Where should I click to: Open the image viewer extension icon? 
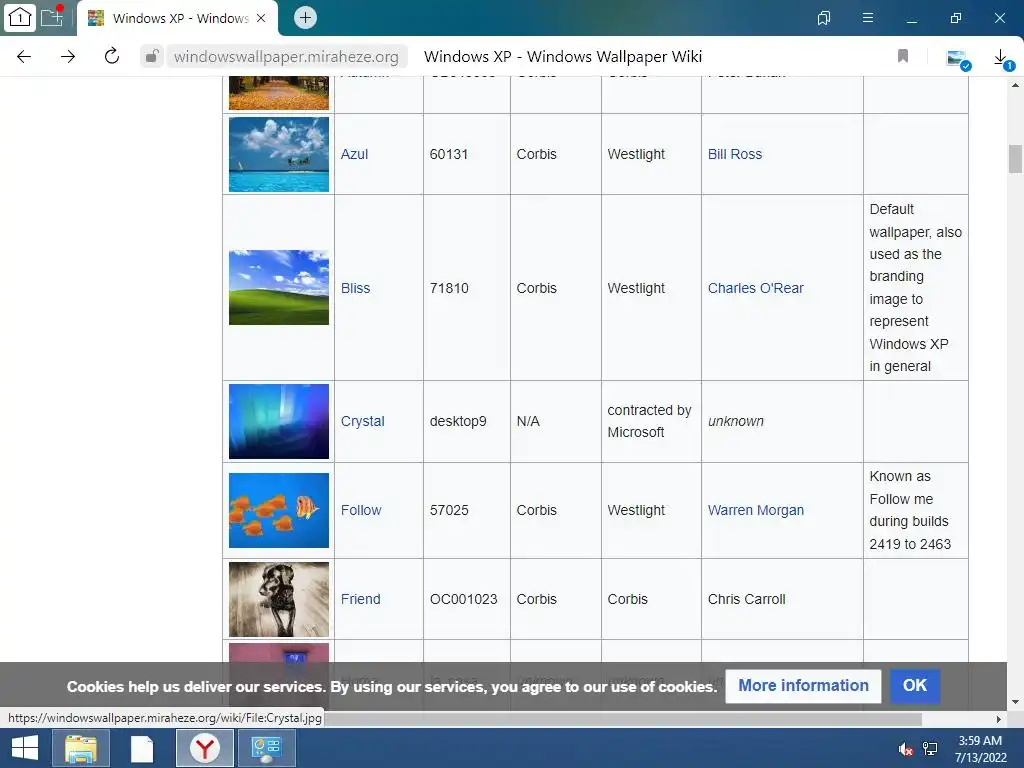pyautogui.click(x=958, y=59)
